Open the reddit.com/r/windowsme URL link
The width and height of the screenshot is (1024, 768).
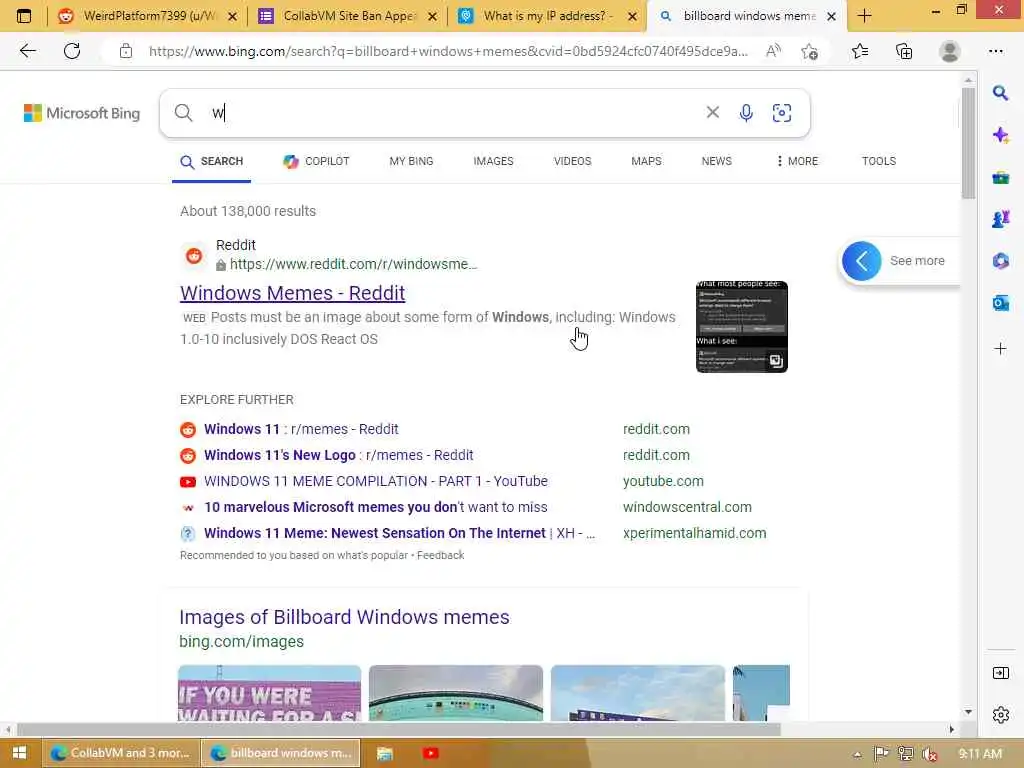pos(353,264)
